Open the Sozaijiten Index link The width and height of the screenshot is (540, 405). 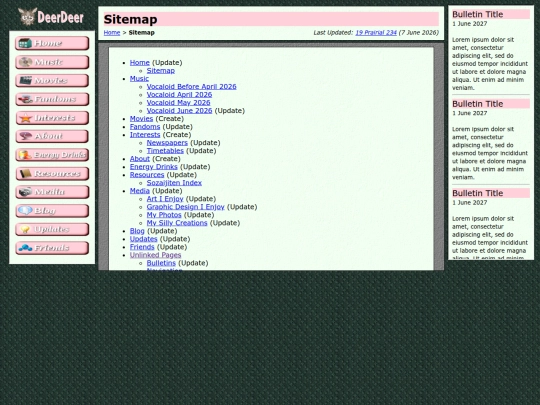(x=174, y=183)
